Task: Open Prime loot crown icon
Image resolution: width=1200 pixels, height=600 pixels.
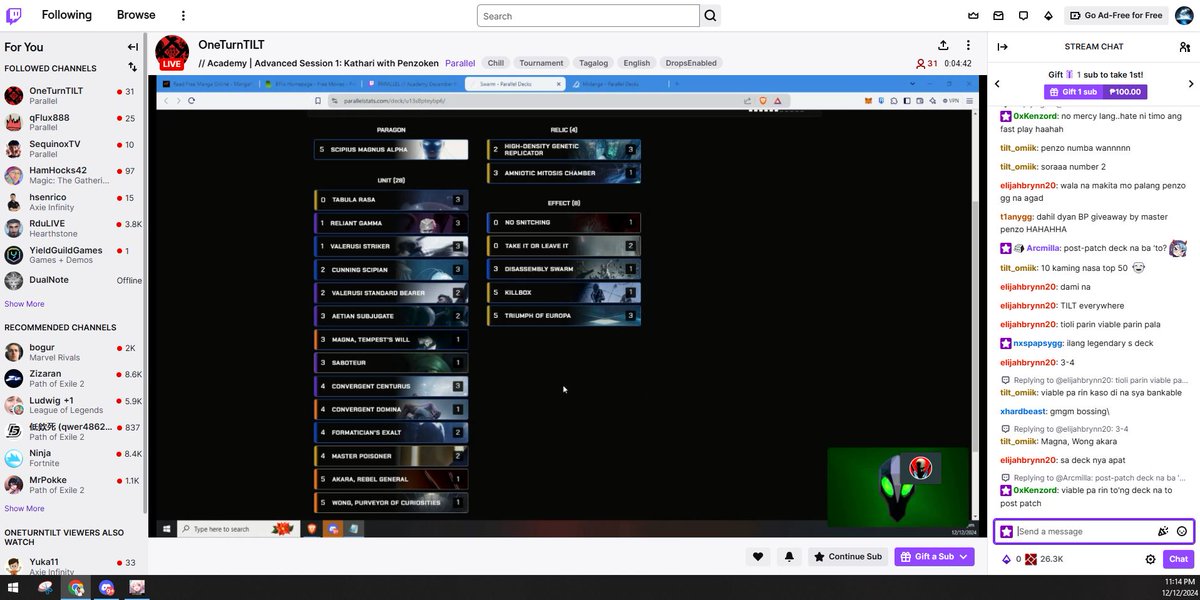Action: tap(973, 16)
